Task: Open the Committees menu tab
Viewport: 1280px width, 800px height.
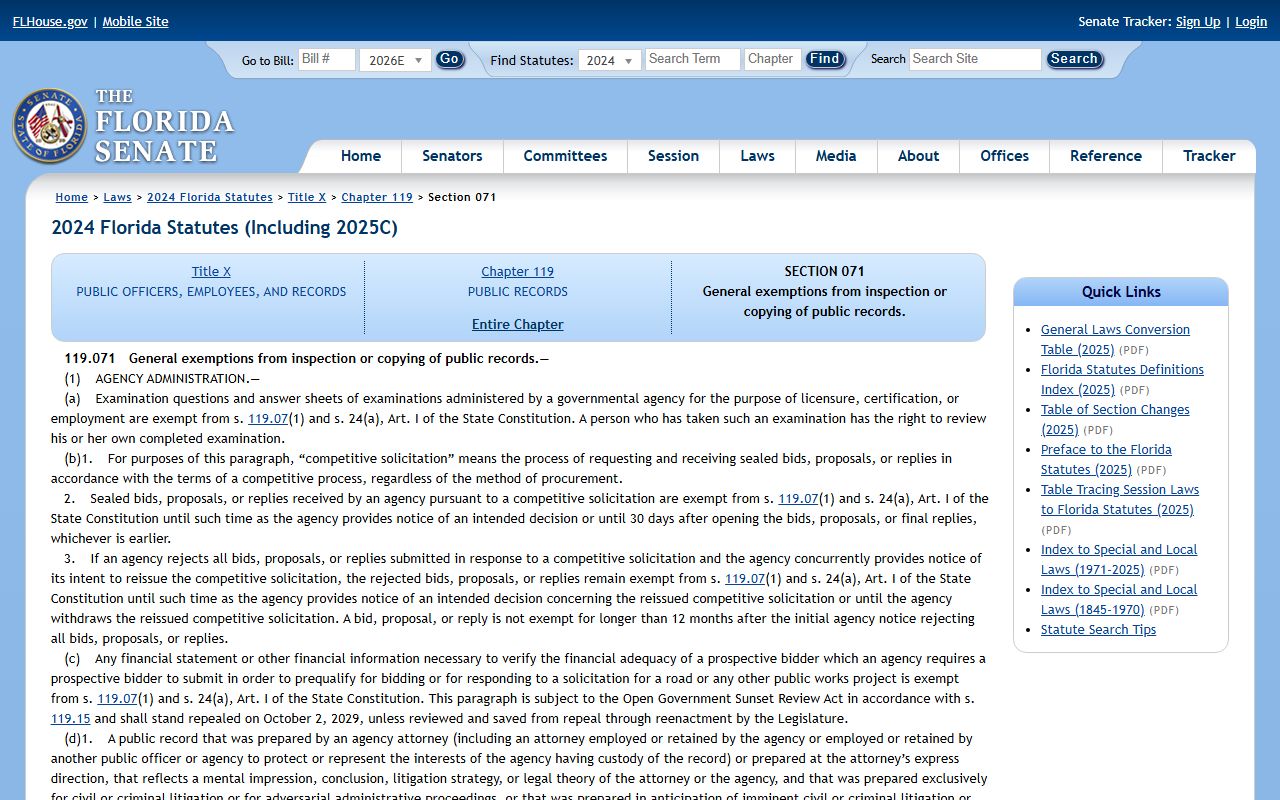Action: [x=565, y=156]
